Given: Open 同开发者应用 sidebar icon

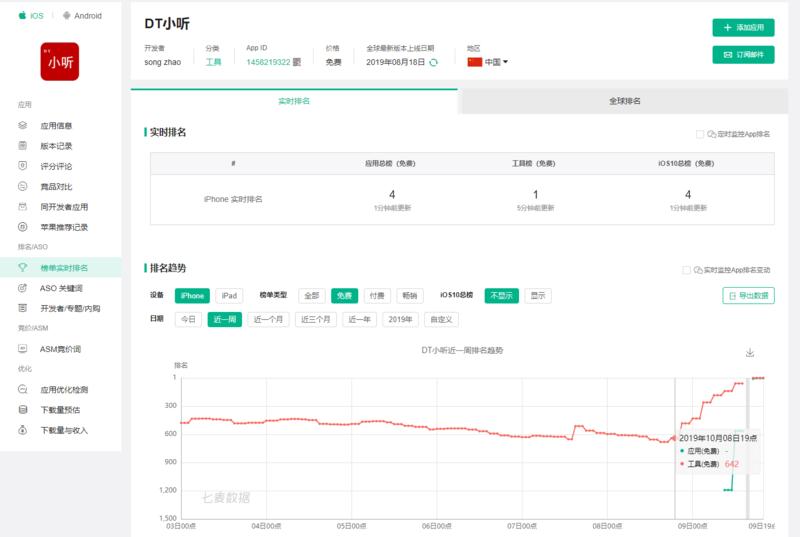Looking at the screenshot, I should click(x=22, y=207).
